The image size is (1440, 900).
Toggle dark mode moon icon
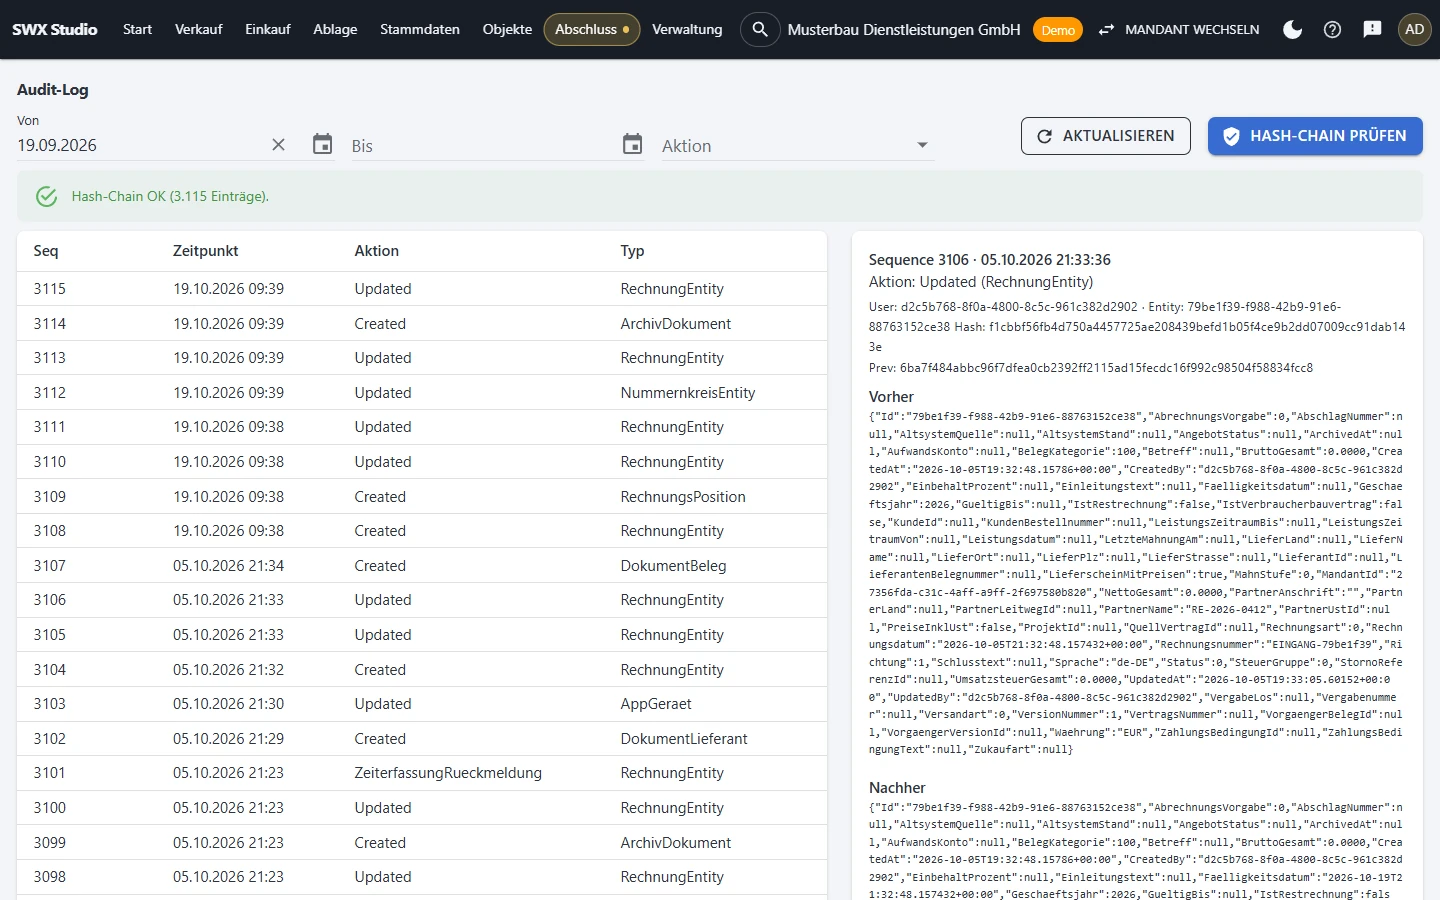[x=1292, y=29]
